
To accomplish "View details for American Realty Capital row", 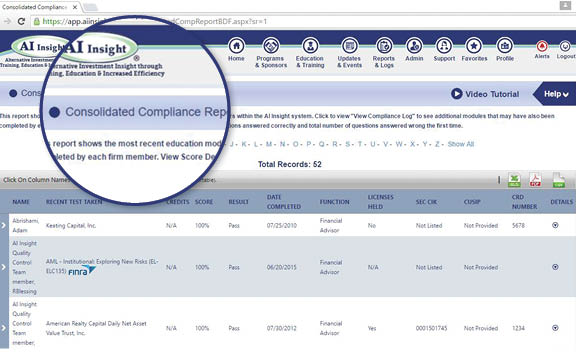I will 555,328.
